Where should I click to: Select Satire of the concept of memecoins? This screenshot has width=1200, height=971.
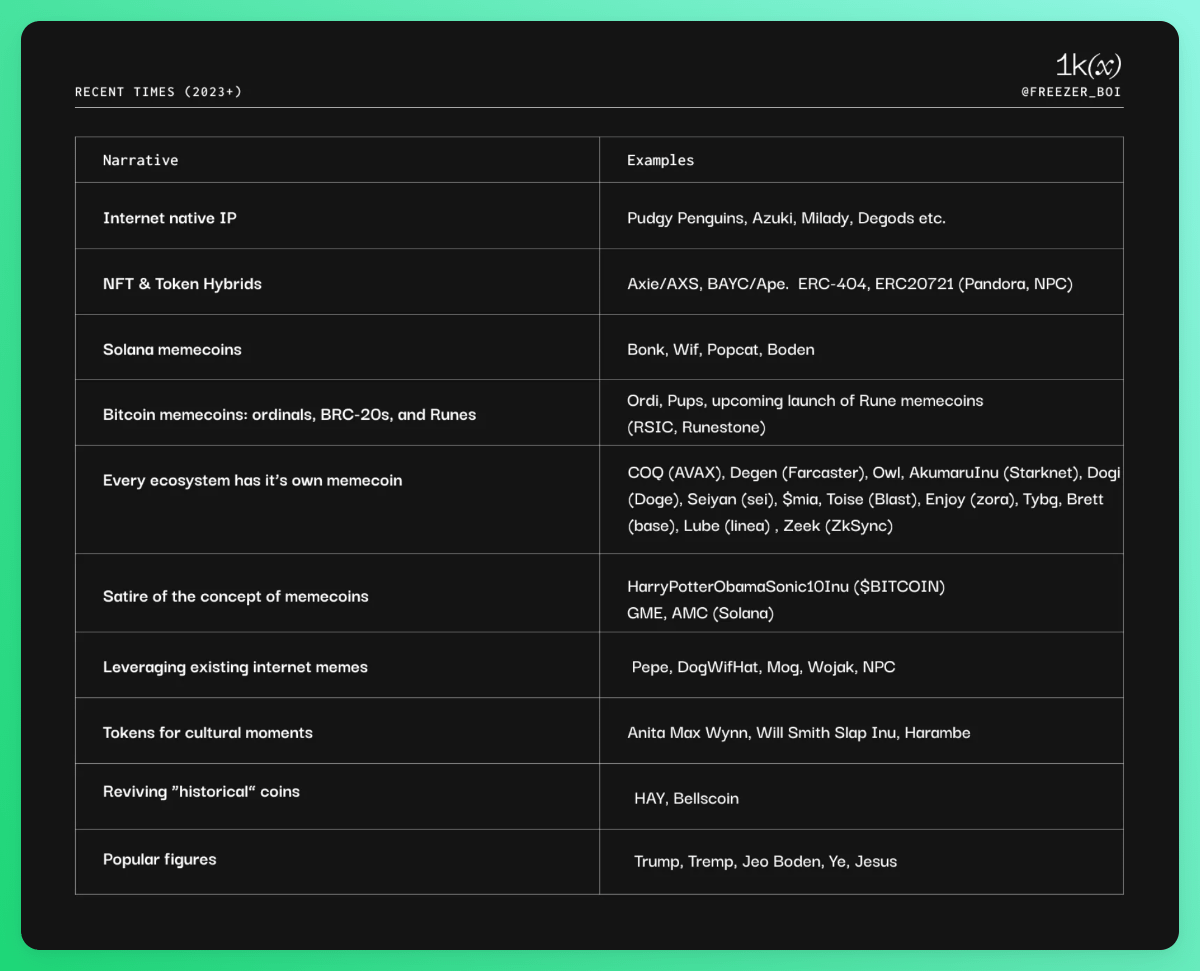(235, 596)
